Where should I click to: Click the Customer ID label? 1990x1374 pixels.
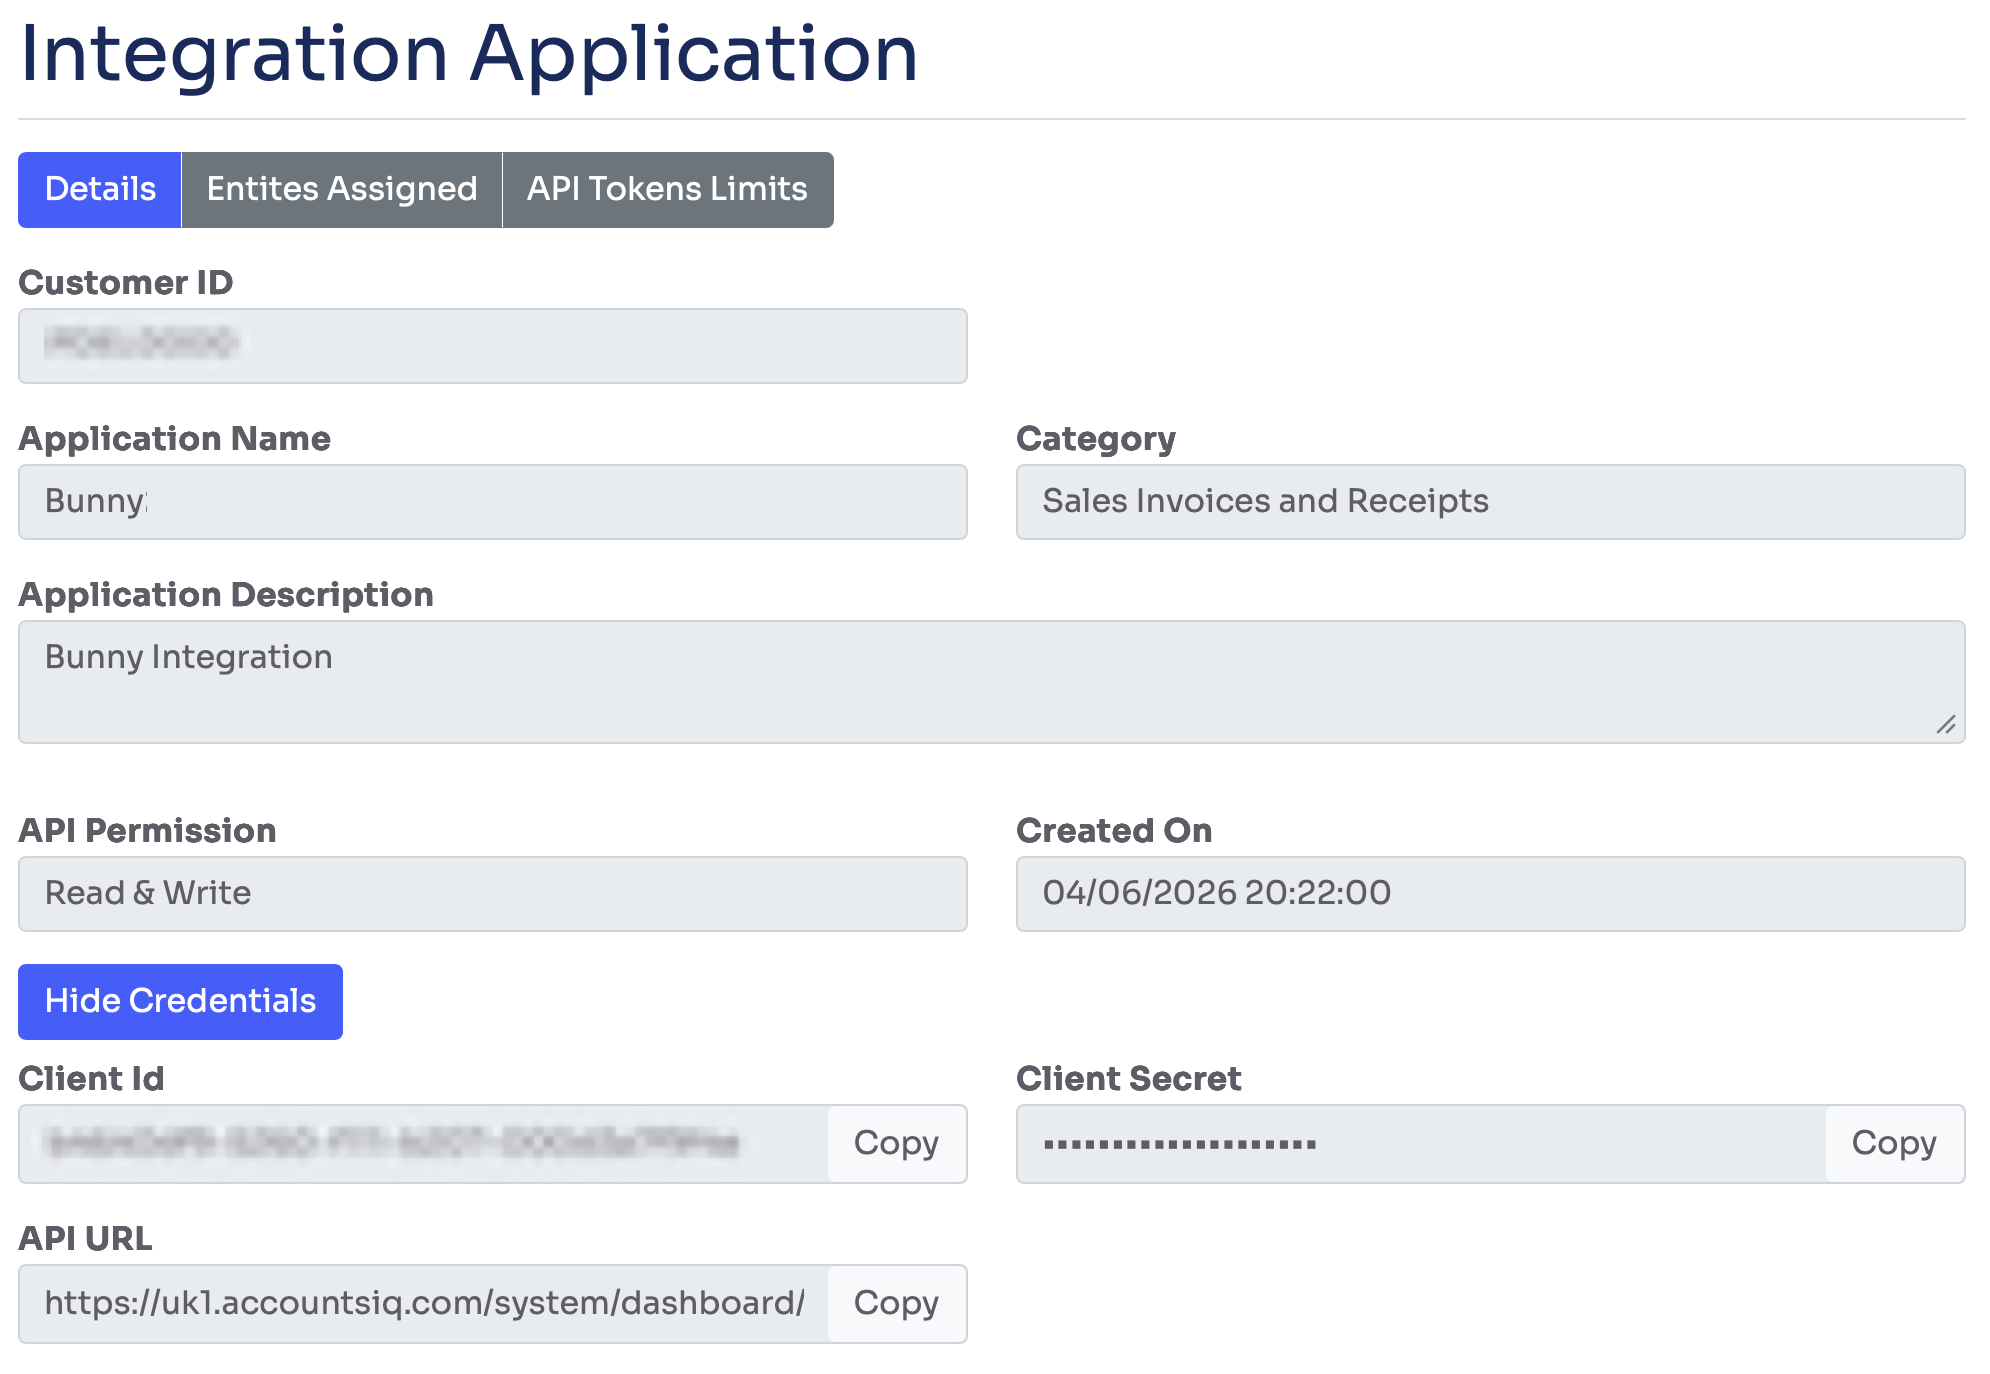pos(126,283)
